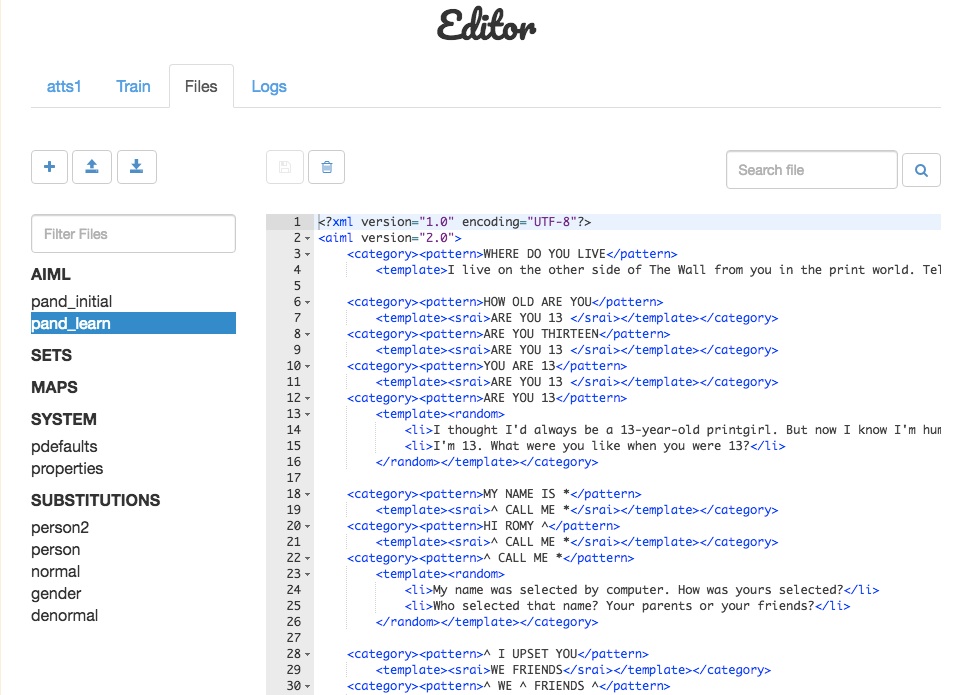Screen dimensions: 971x695
Task: Click the upload file icon
Action: pos(92,167)
